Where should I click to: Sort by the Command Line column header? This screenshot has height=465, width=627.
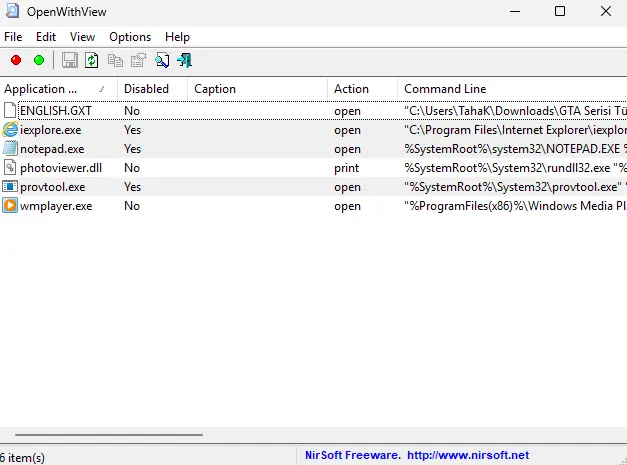coord(512,89)
